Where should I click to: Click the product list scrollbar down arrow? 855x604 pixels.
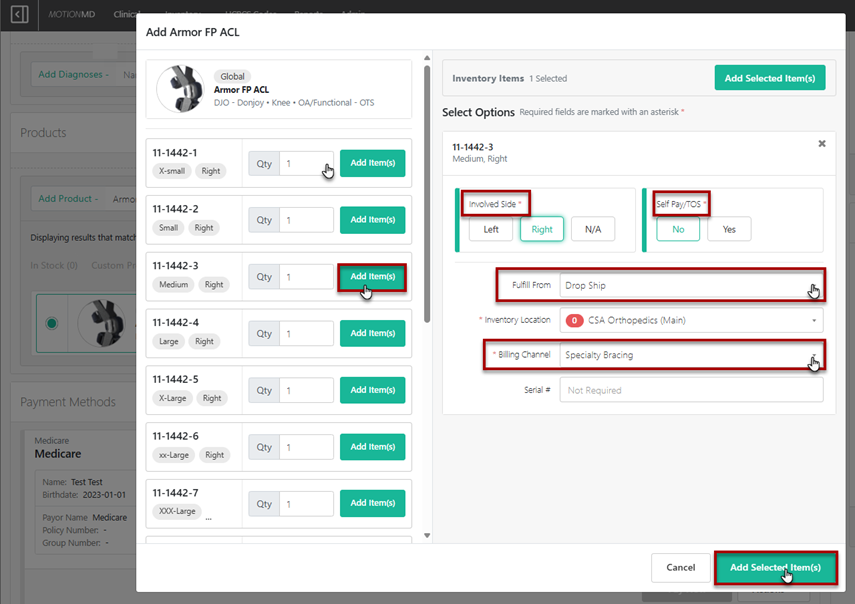[x=428, y=535]
